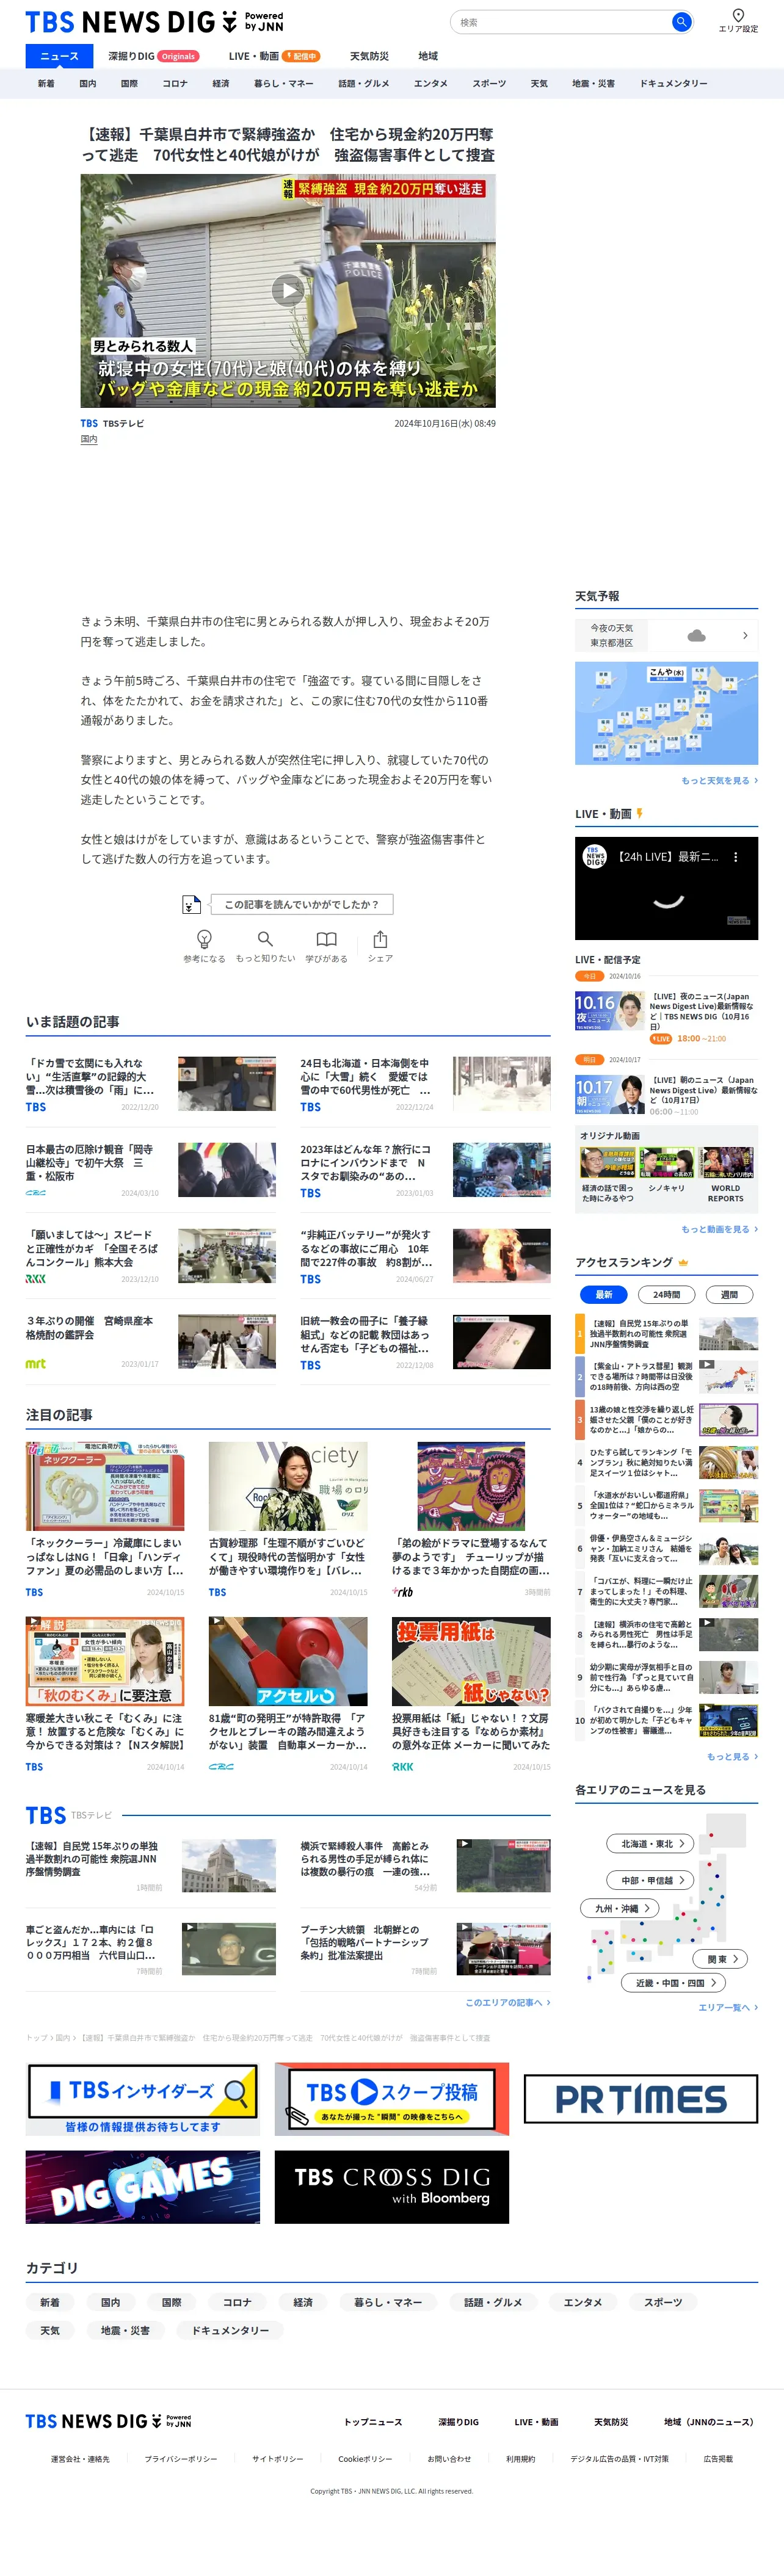Open the 地域 tab
Image resolution: width=784 pixels, height=2576 pixels.
tap(428, 56)
